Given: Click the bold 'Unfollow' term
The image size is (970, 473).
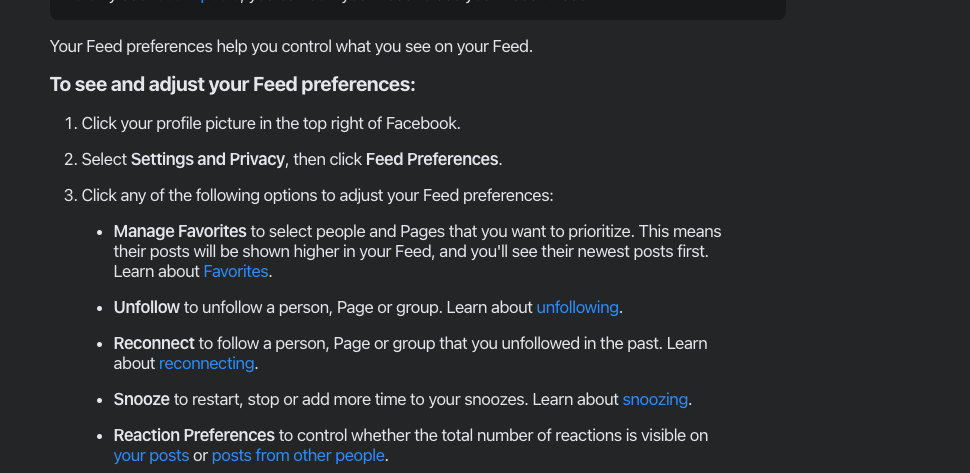Looking at the screenshot, I should (147, 307).
